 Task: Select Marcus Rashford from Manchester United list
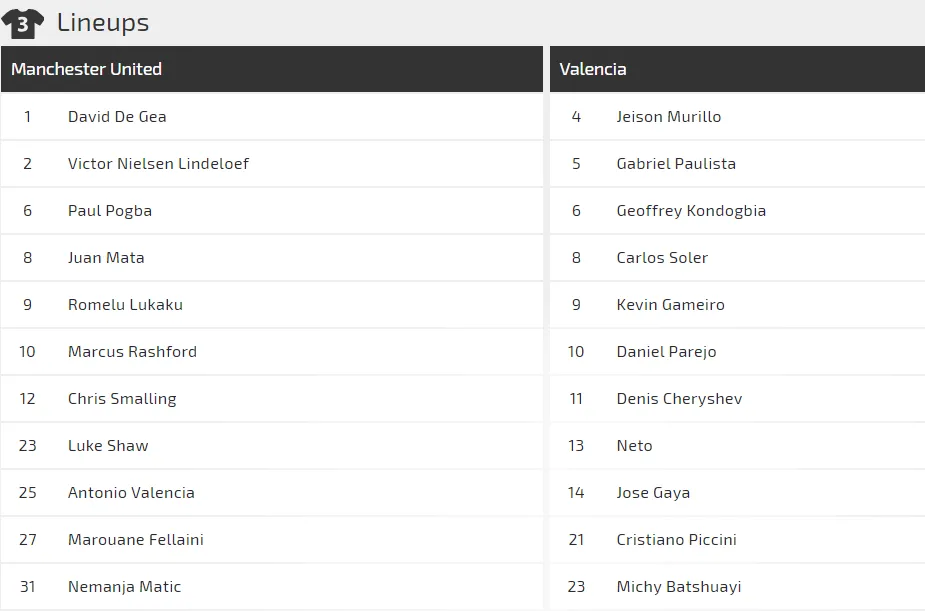[x=132, y=352]
